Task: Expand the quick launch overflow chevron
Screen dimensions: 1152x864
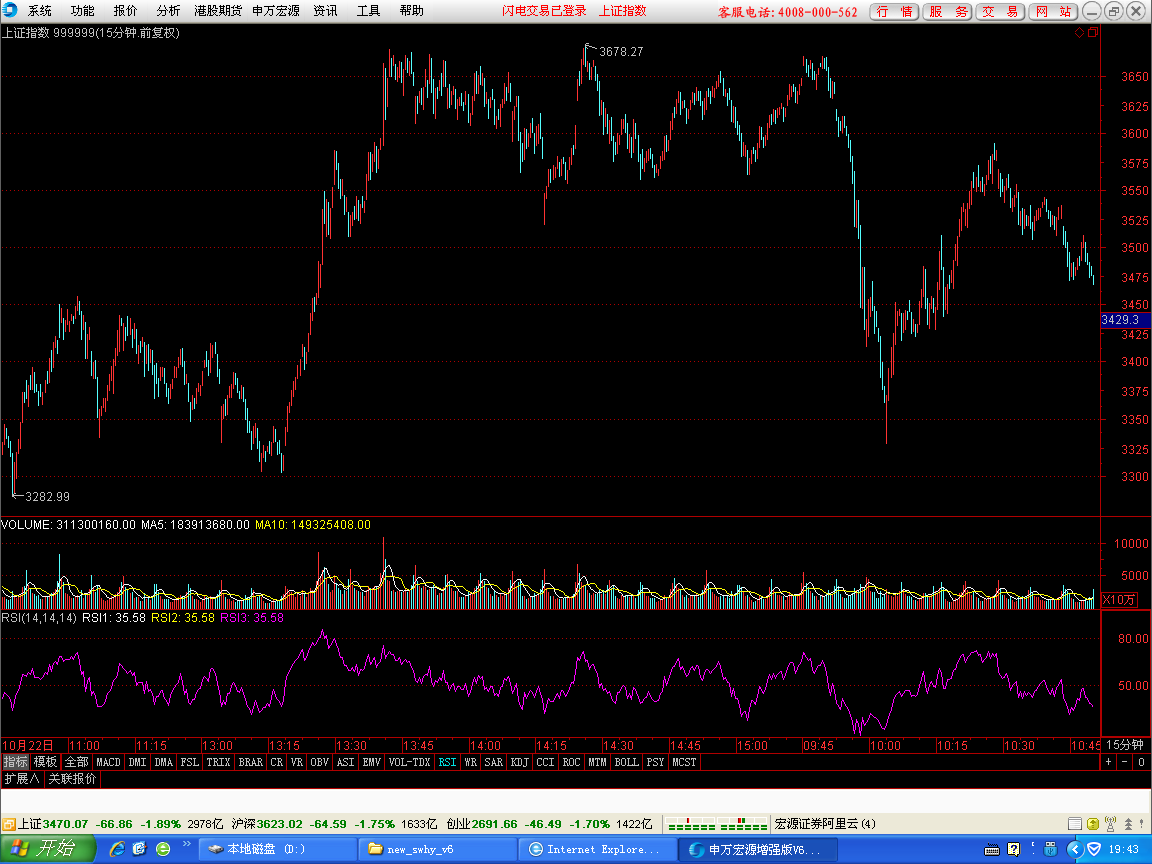Action: (187, 844)
